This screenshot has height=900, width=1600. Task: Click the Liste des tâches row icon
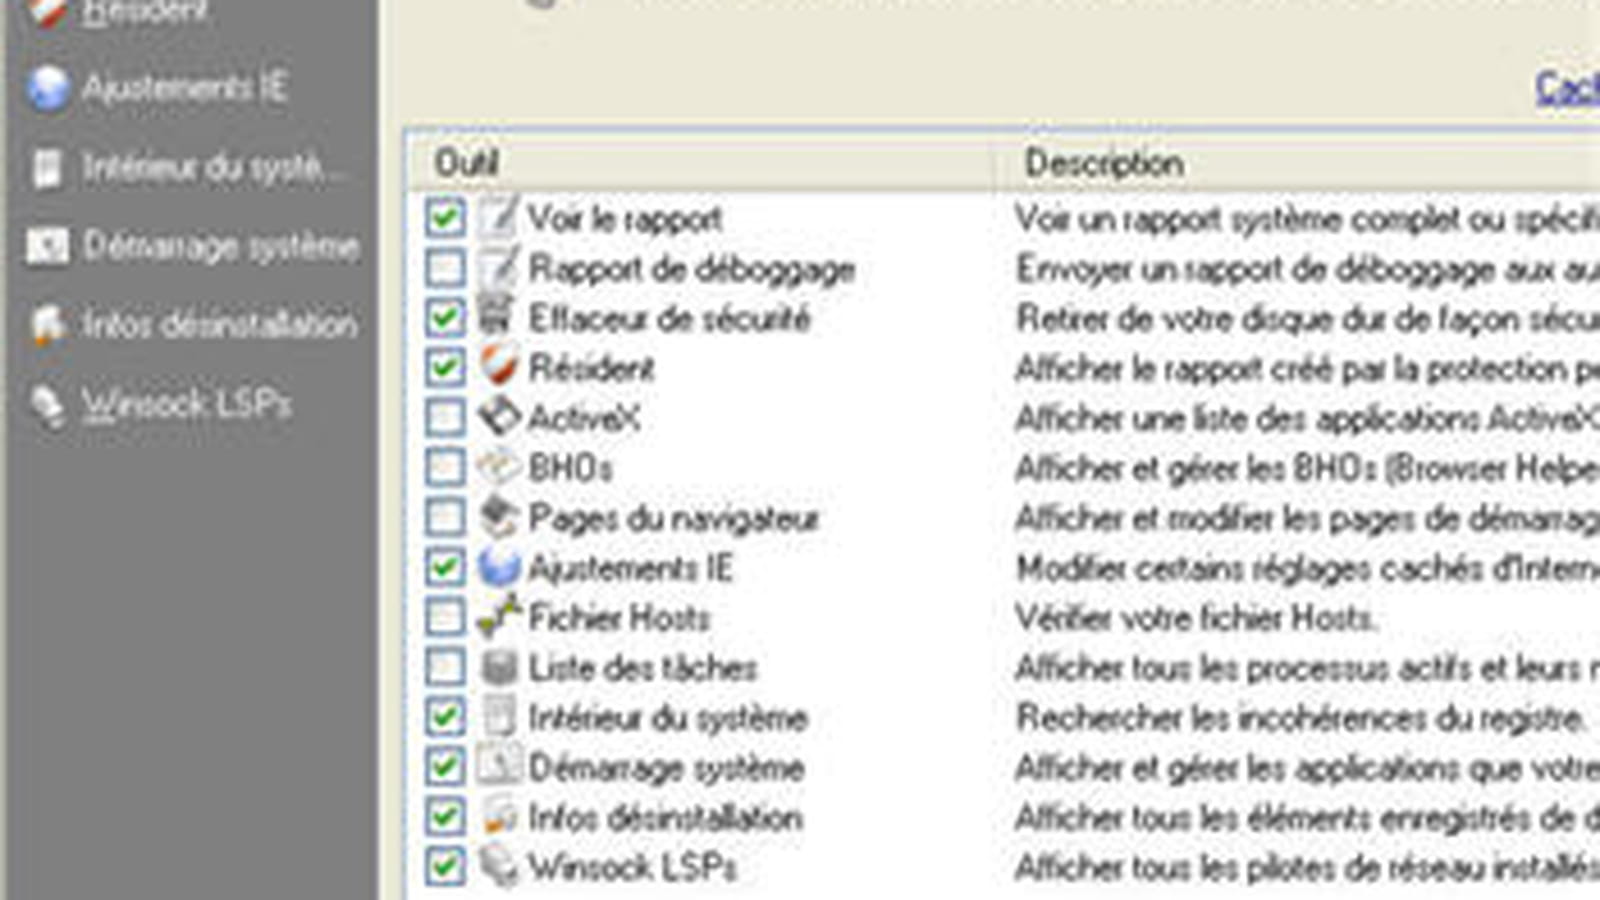tap(499, 667)
